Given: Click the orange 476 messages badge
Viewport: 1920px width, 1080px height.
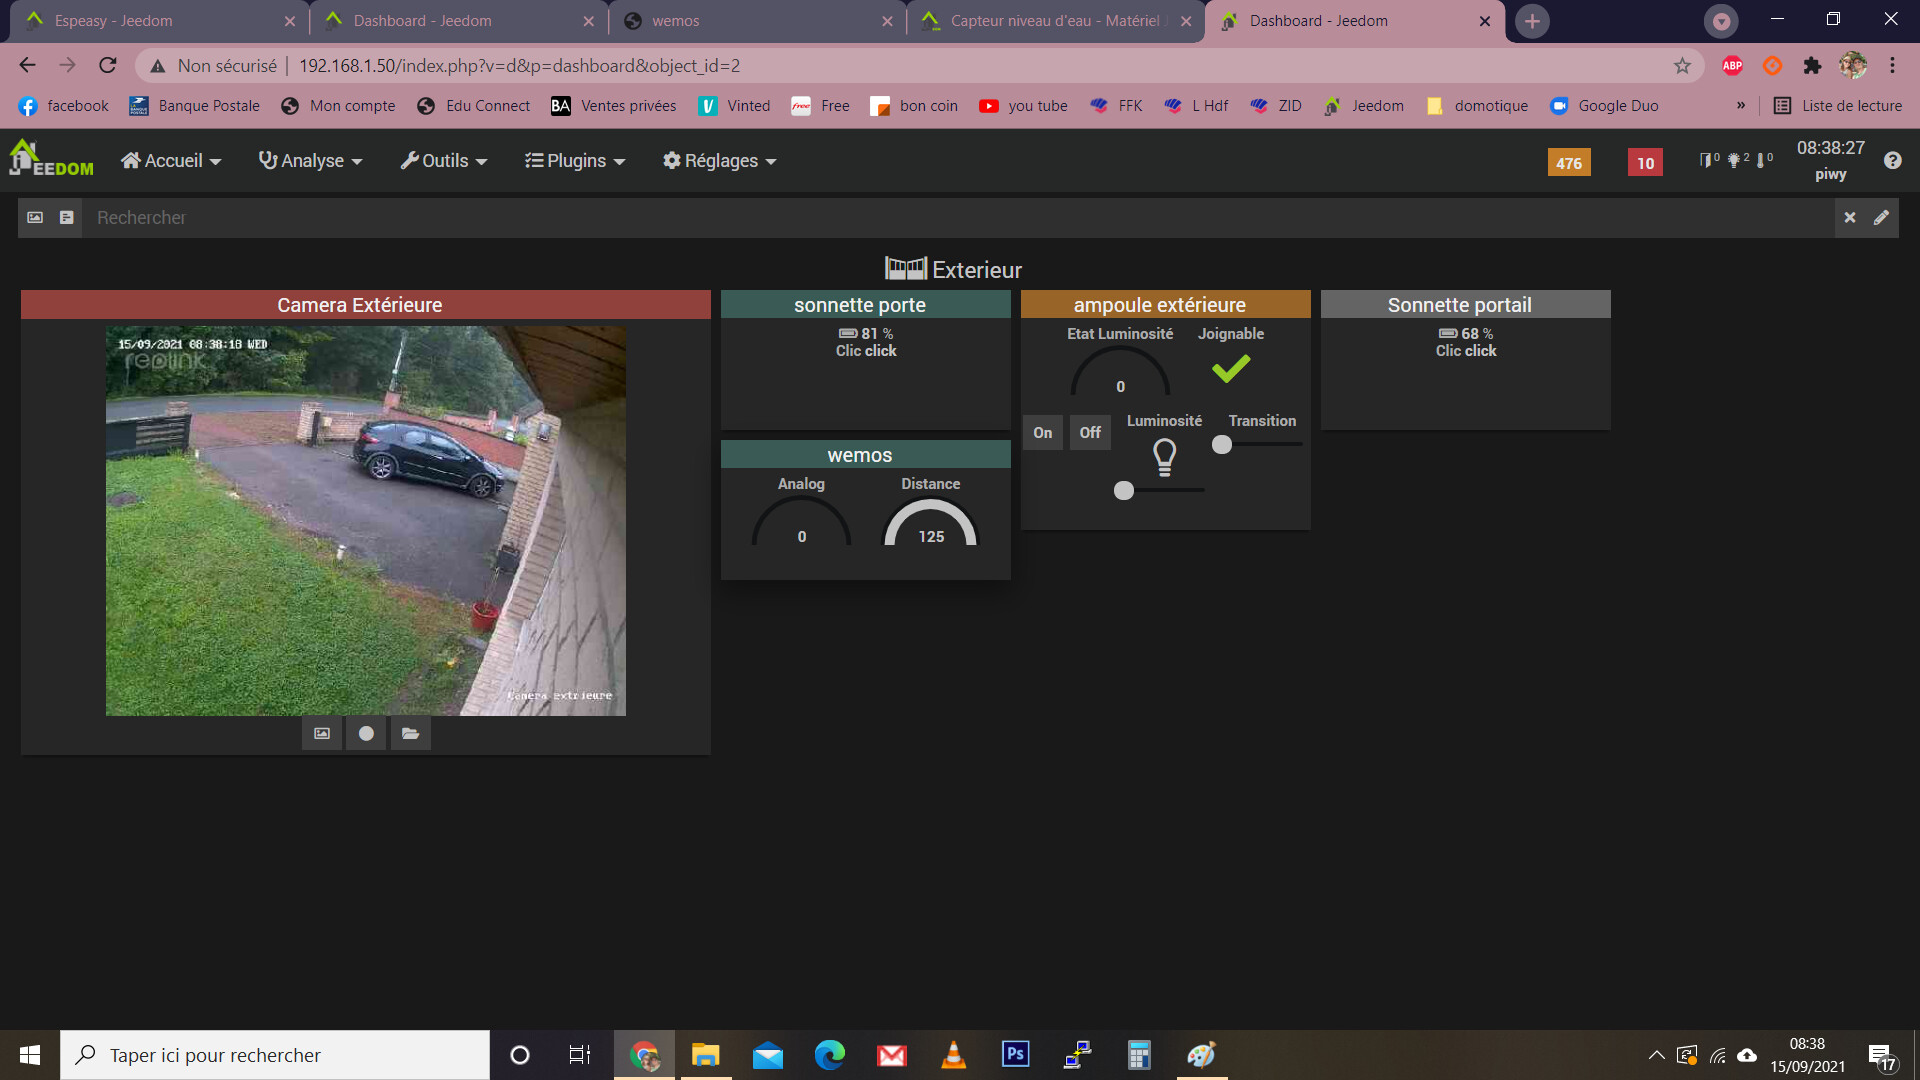Looking at the screenshot, I should pyautogui.click(x=1568, y=163).
